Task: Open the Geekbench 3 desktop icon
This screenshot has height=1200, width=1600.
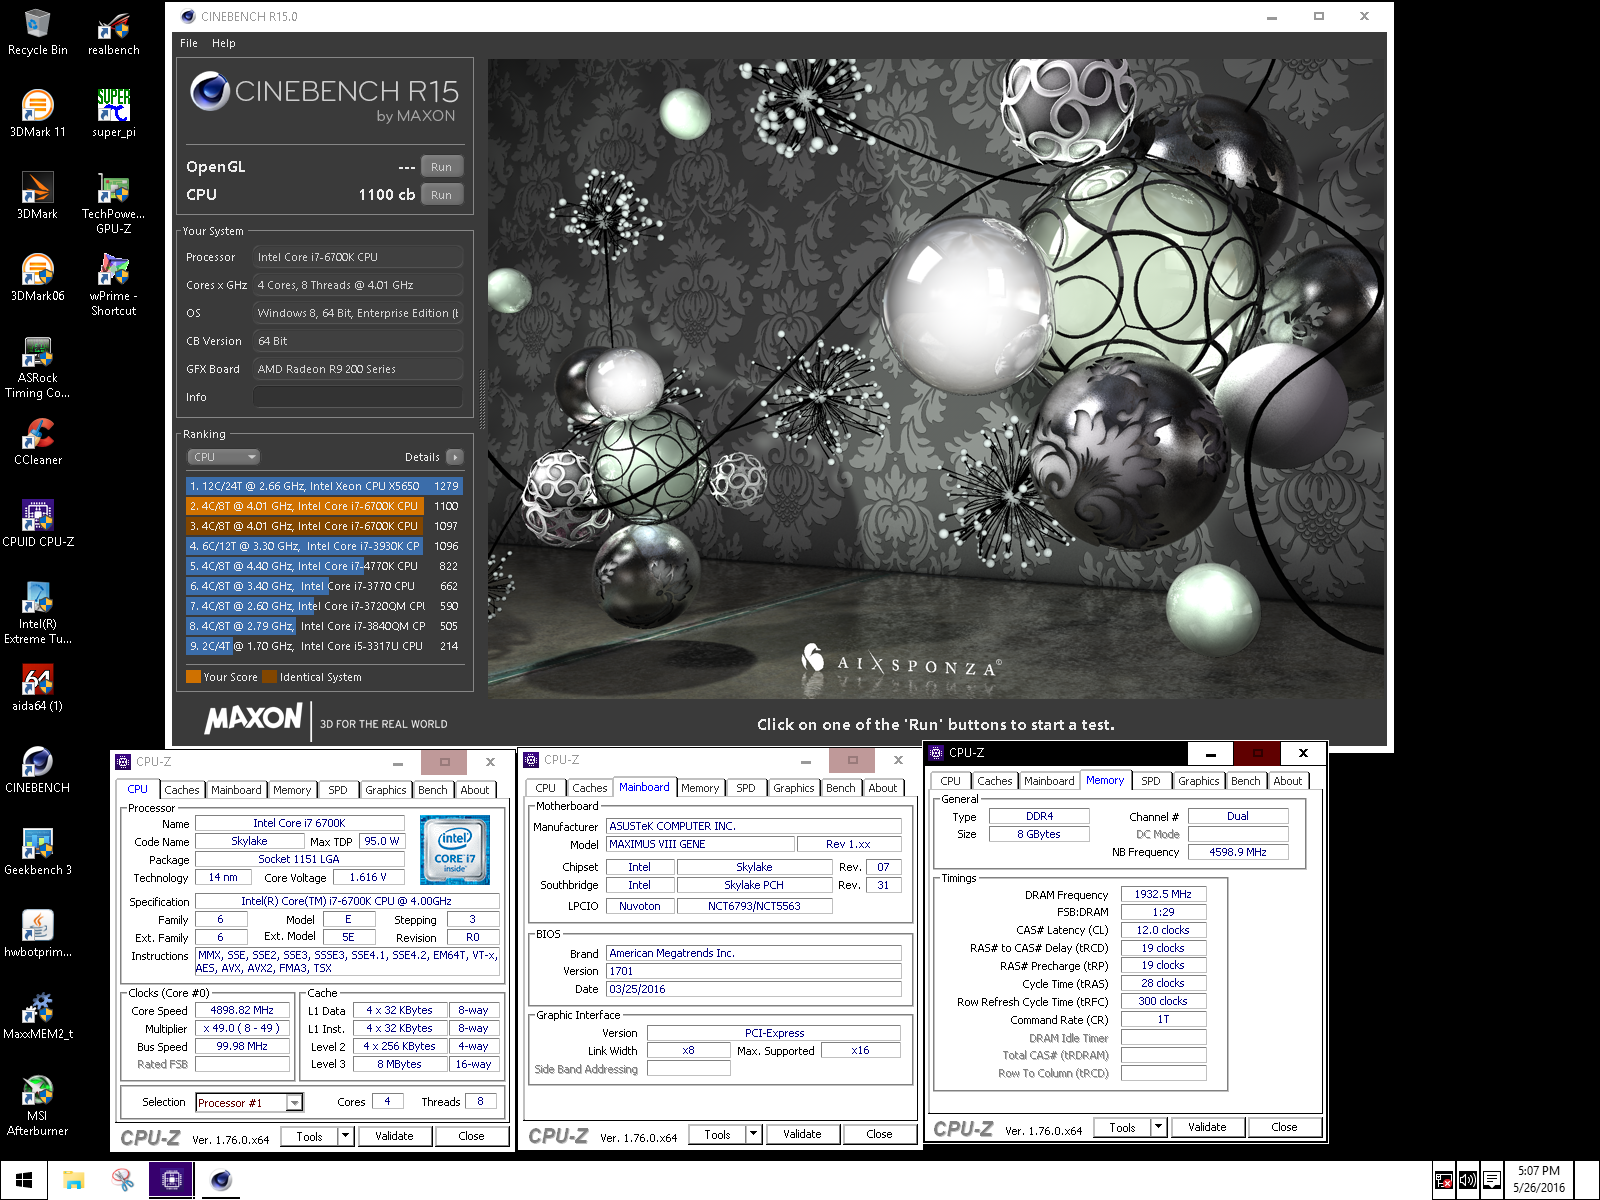Action: [38, 852]
